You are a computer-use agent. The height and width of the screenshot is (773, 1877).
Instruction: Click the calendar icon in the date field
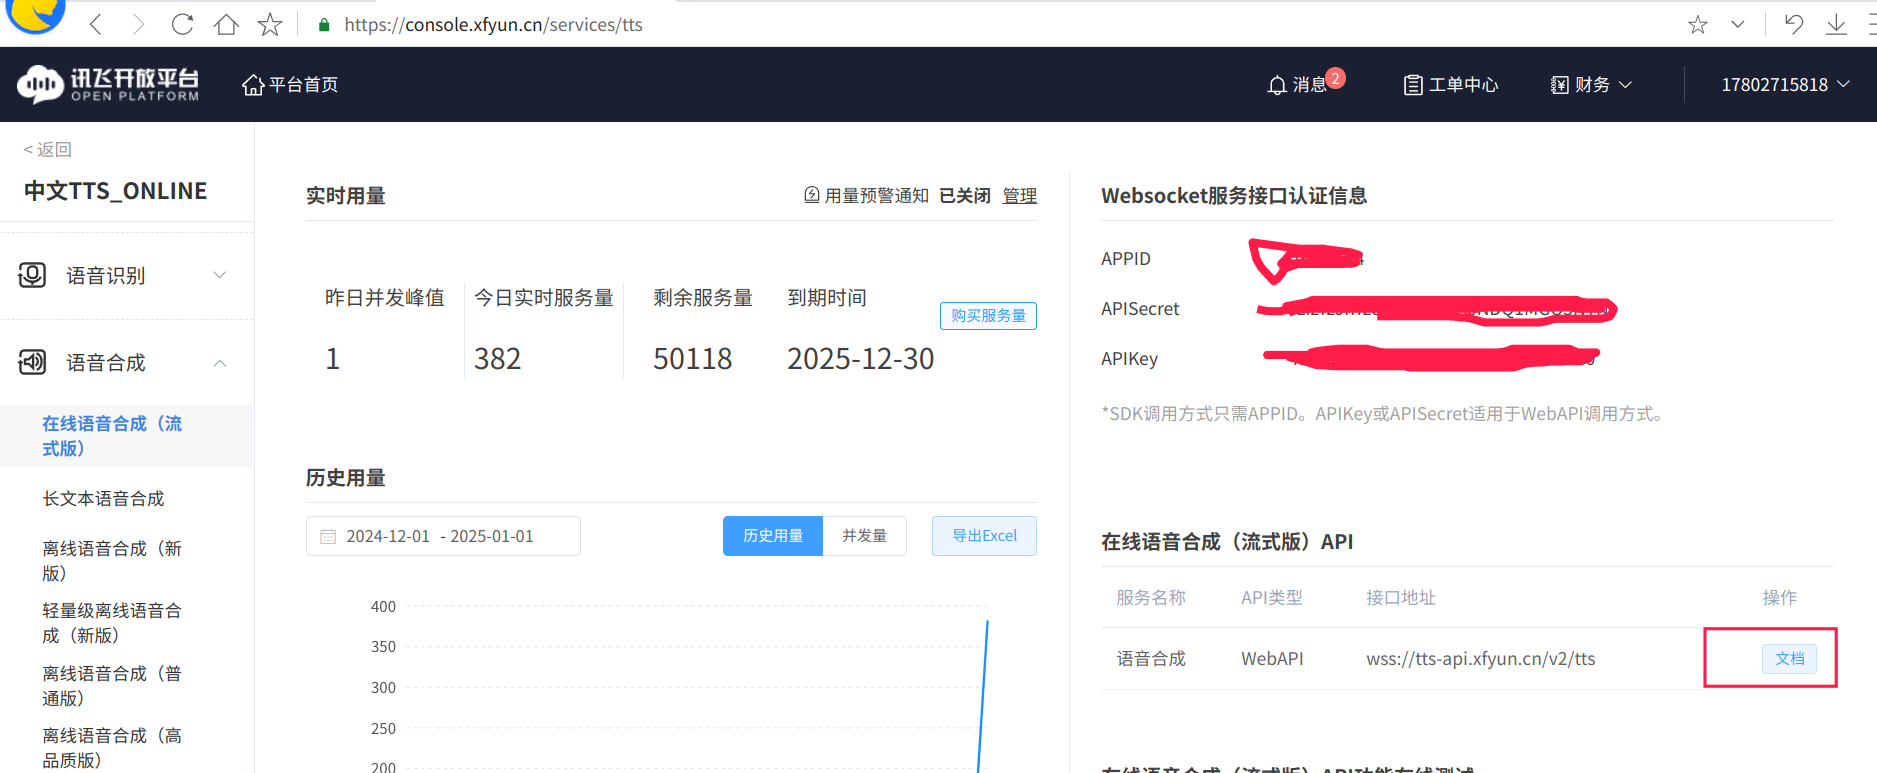pyautogui.click(x=328, y=537)
